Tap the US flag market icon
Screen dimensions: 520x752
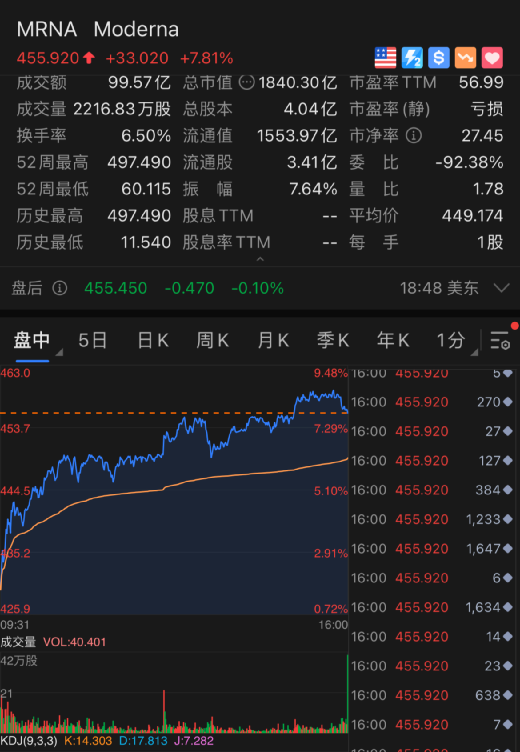[x=385, y=58]
